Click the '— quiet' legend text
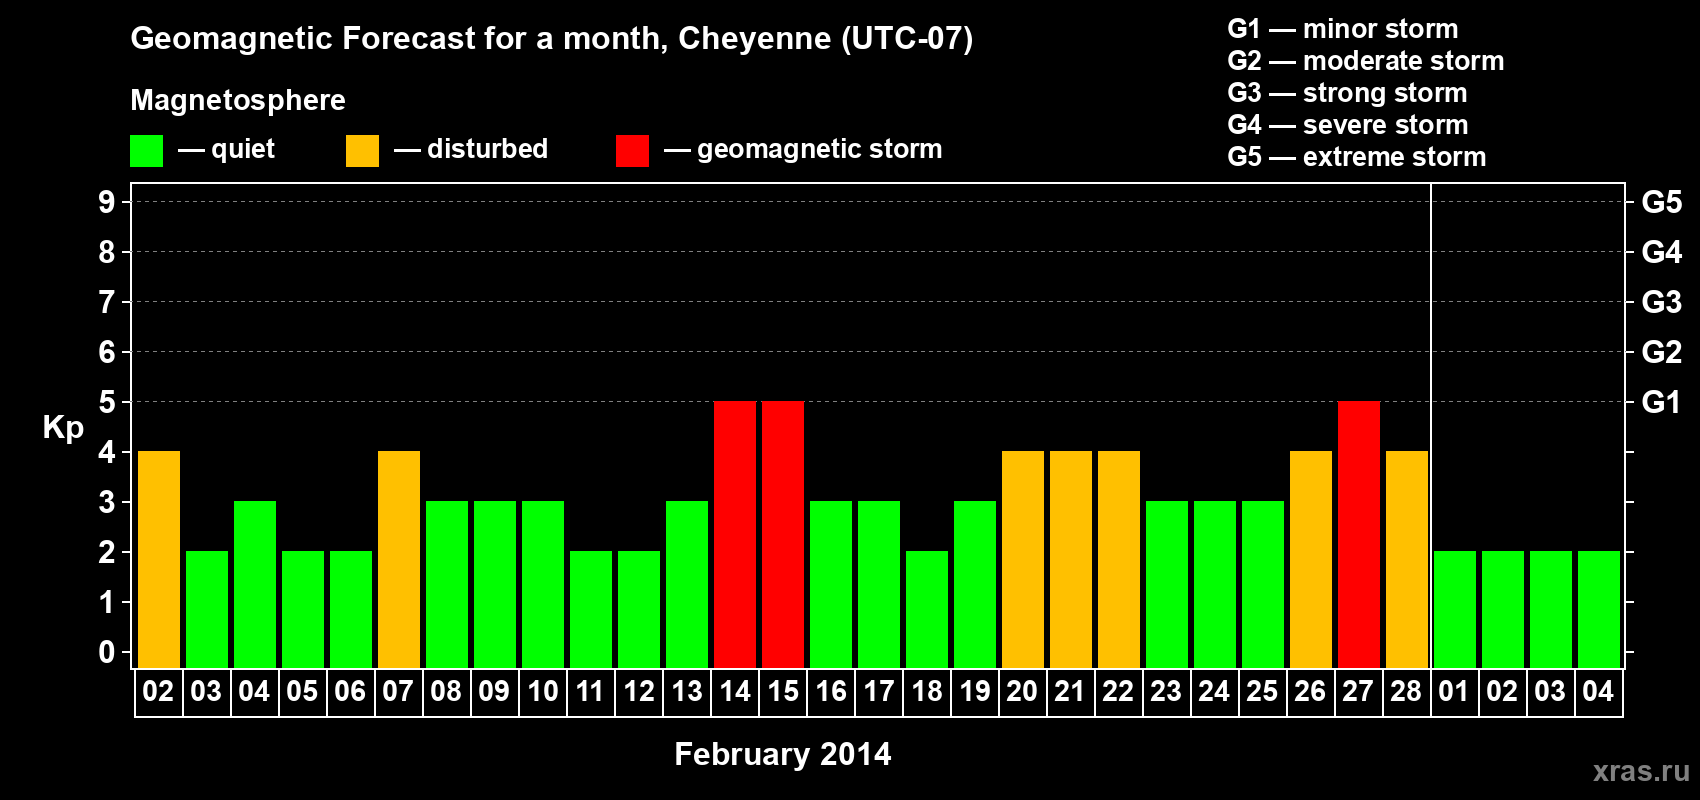Screen dimensions: 1700x800 coord(226,149)
